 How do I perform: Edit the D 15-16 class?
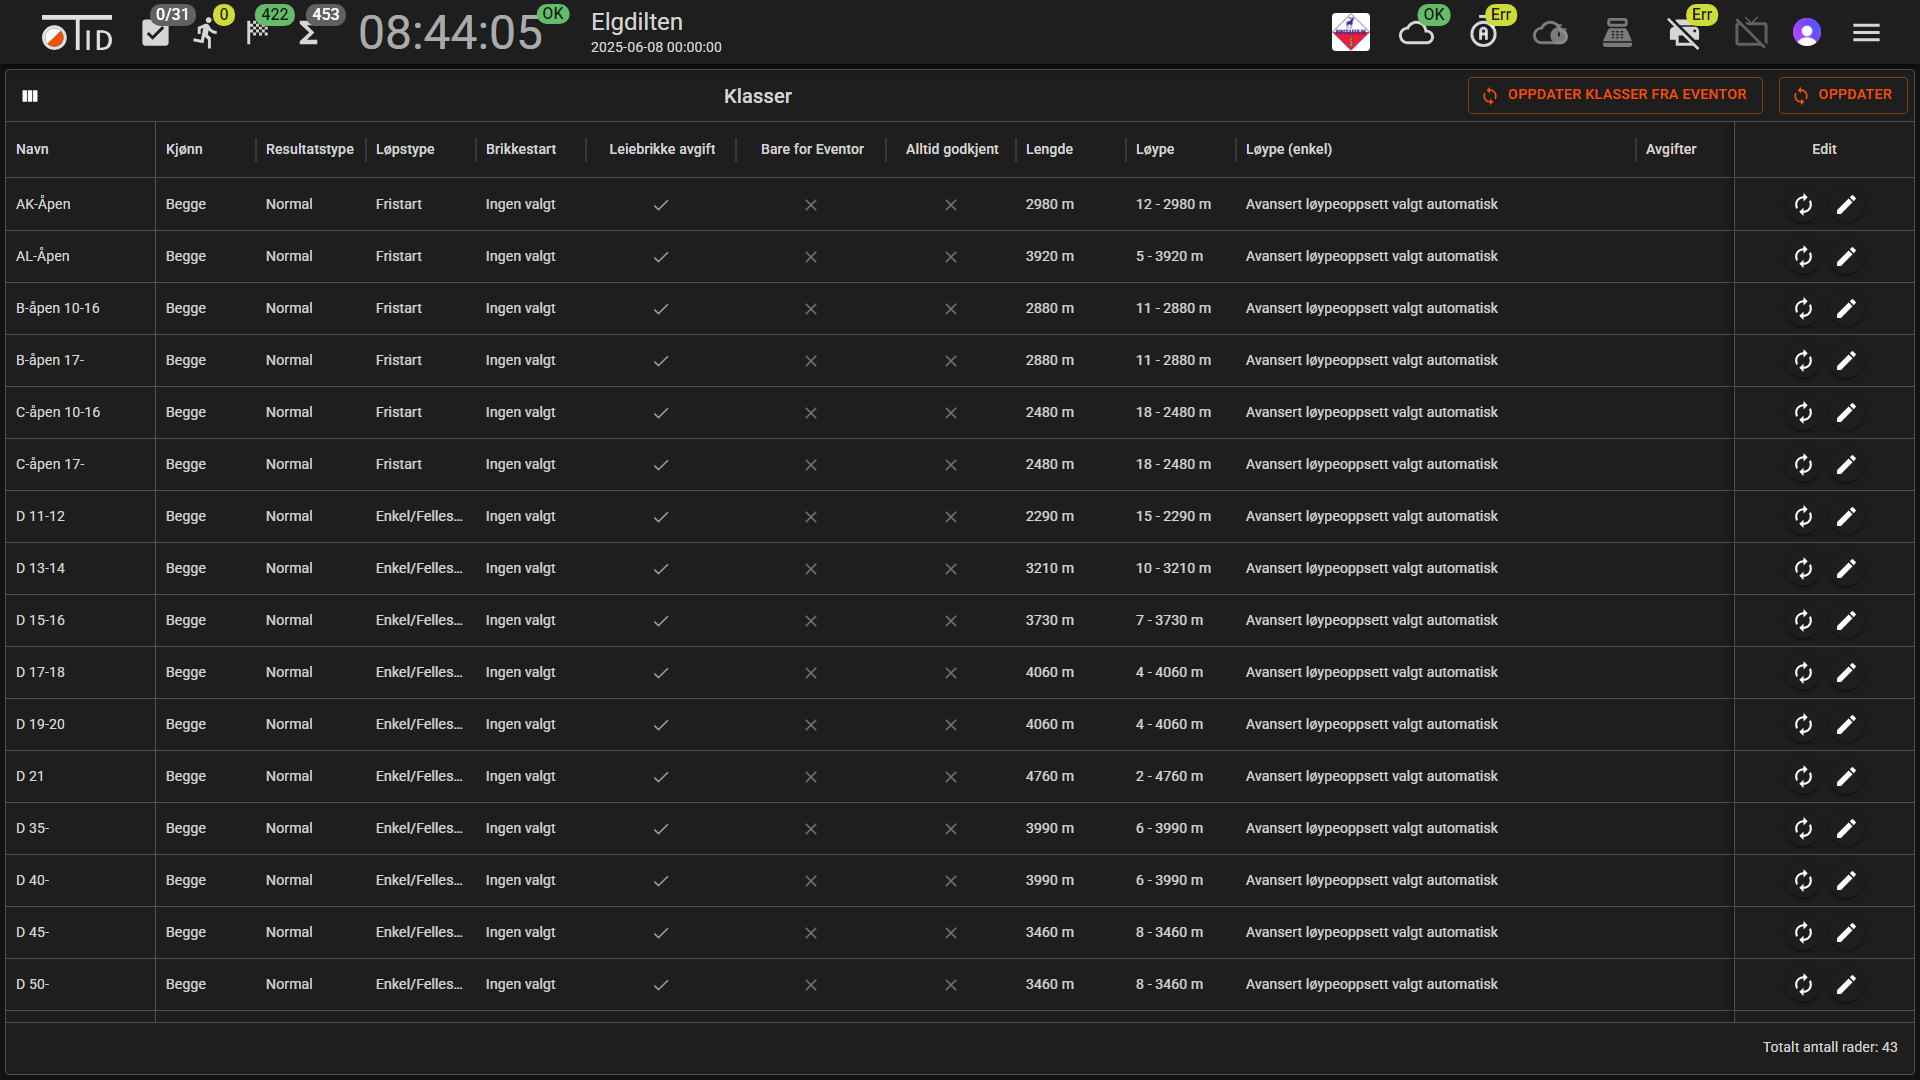point(1846,621)
